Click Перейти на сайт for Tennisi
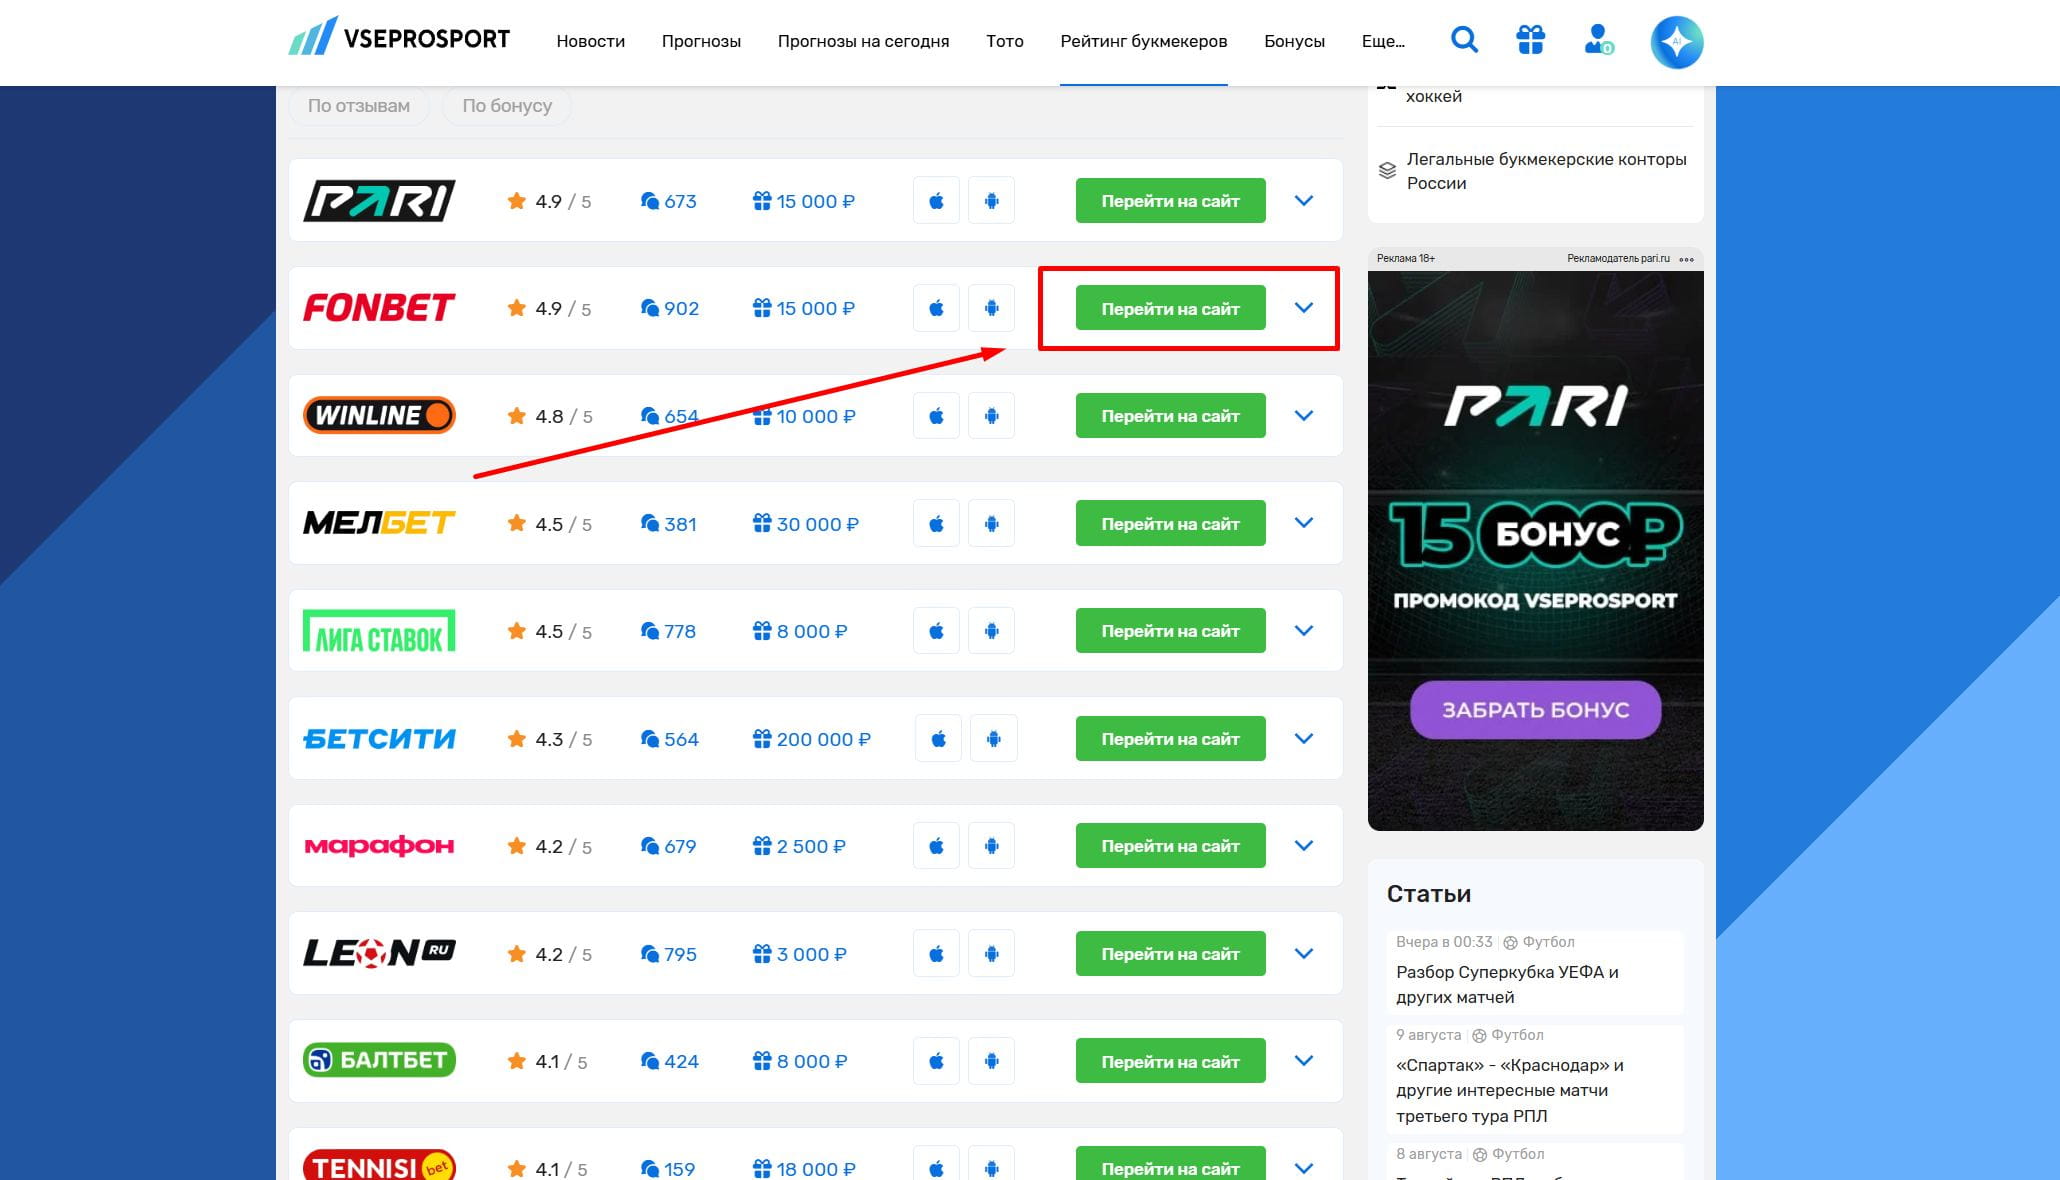2060x1180 pixels. coord(1170,1165)
